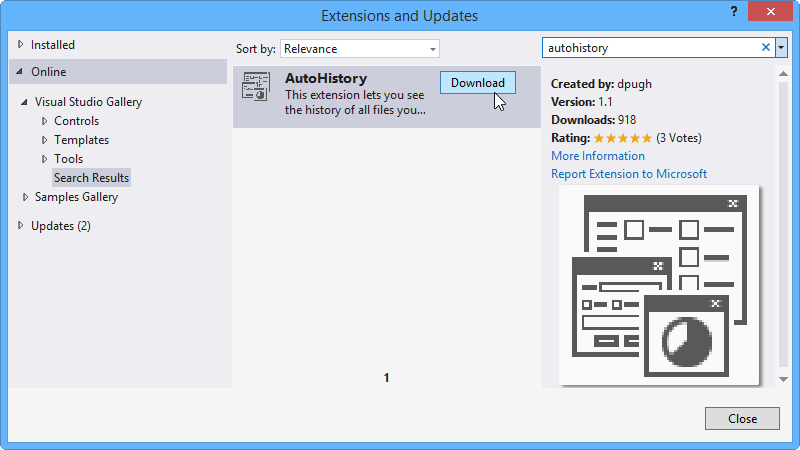800x450 pixels.
Task: Select Tools under Visual Studio Gallery
Action: pyautogui.click(x=68, y=159)
